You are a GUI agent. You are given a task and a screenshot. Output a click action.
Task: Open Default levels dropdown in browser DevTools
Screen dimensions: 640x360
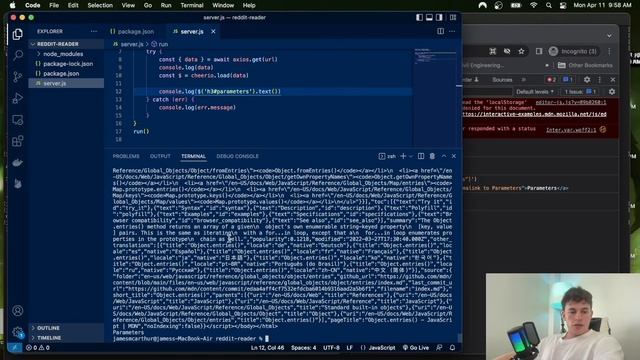click(x=535, y=92)
